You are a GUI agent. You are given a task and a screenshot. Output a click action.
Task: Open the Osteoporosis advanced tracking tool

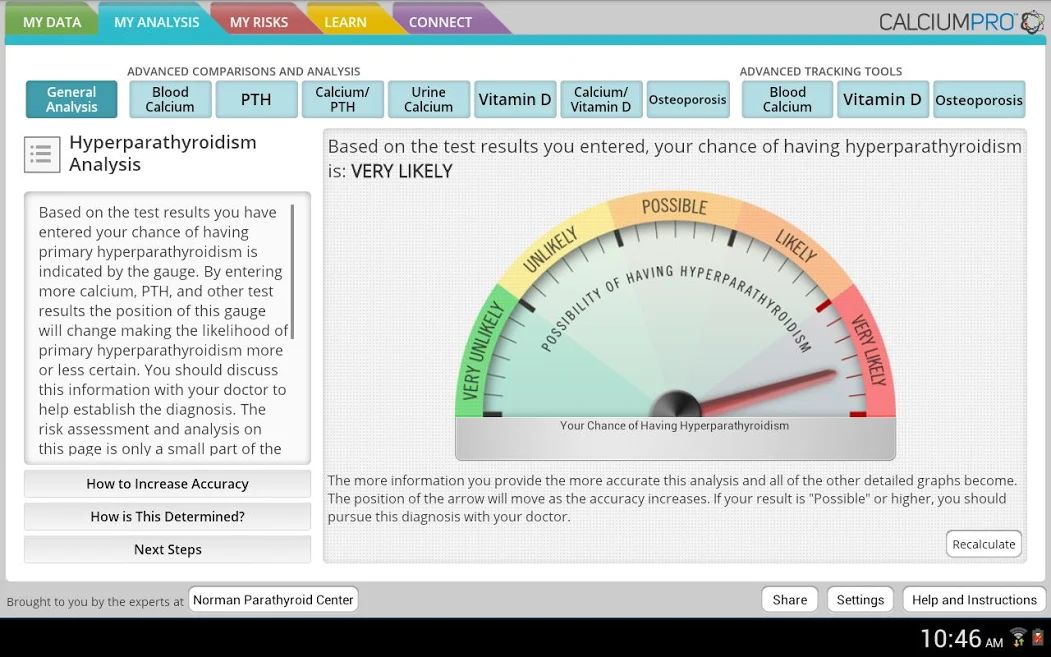[978, 100]
